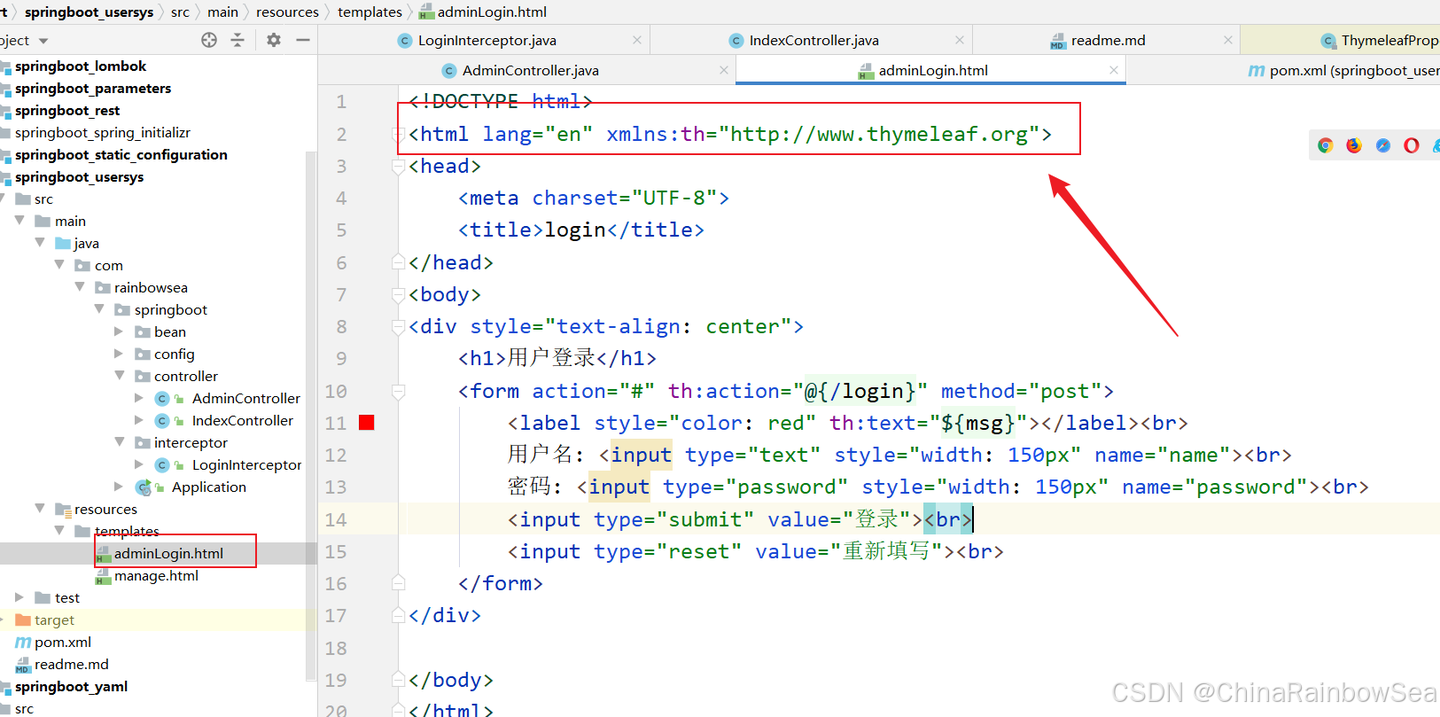
Task: Collapse the interceptor folder arrow
Action: [x=119, y=443]
